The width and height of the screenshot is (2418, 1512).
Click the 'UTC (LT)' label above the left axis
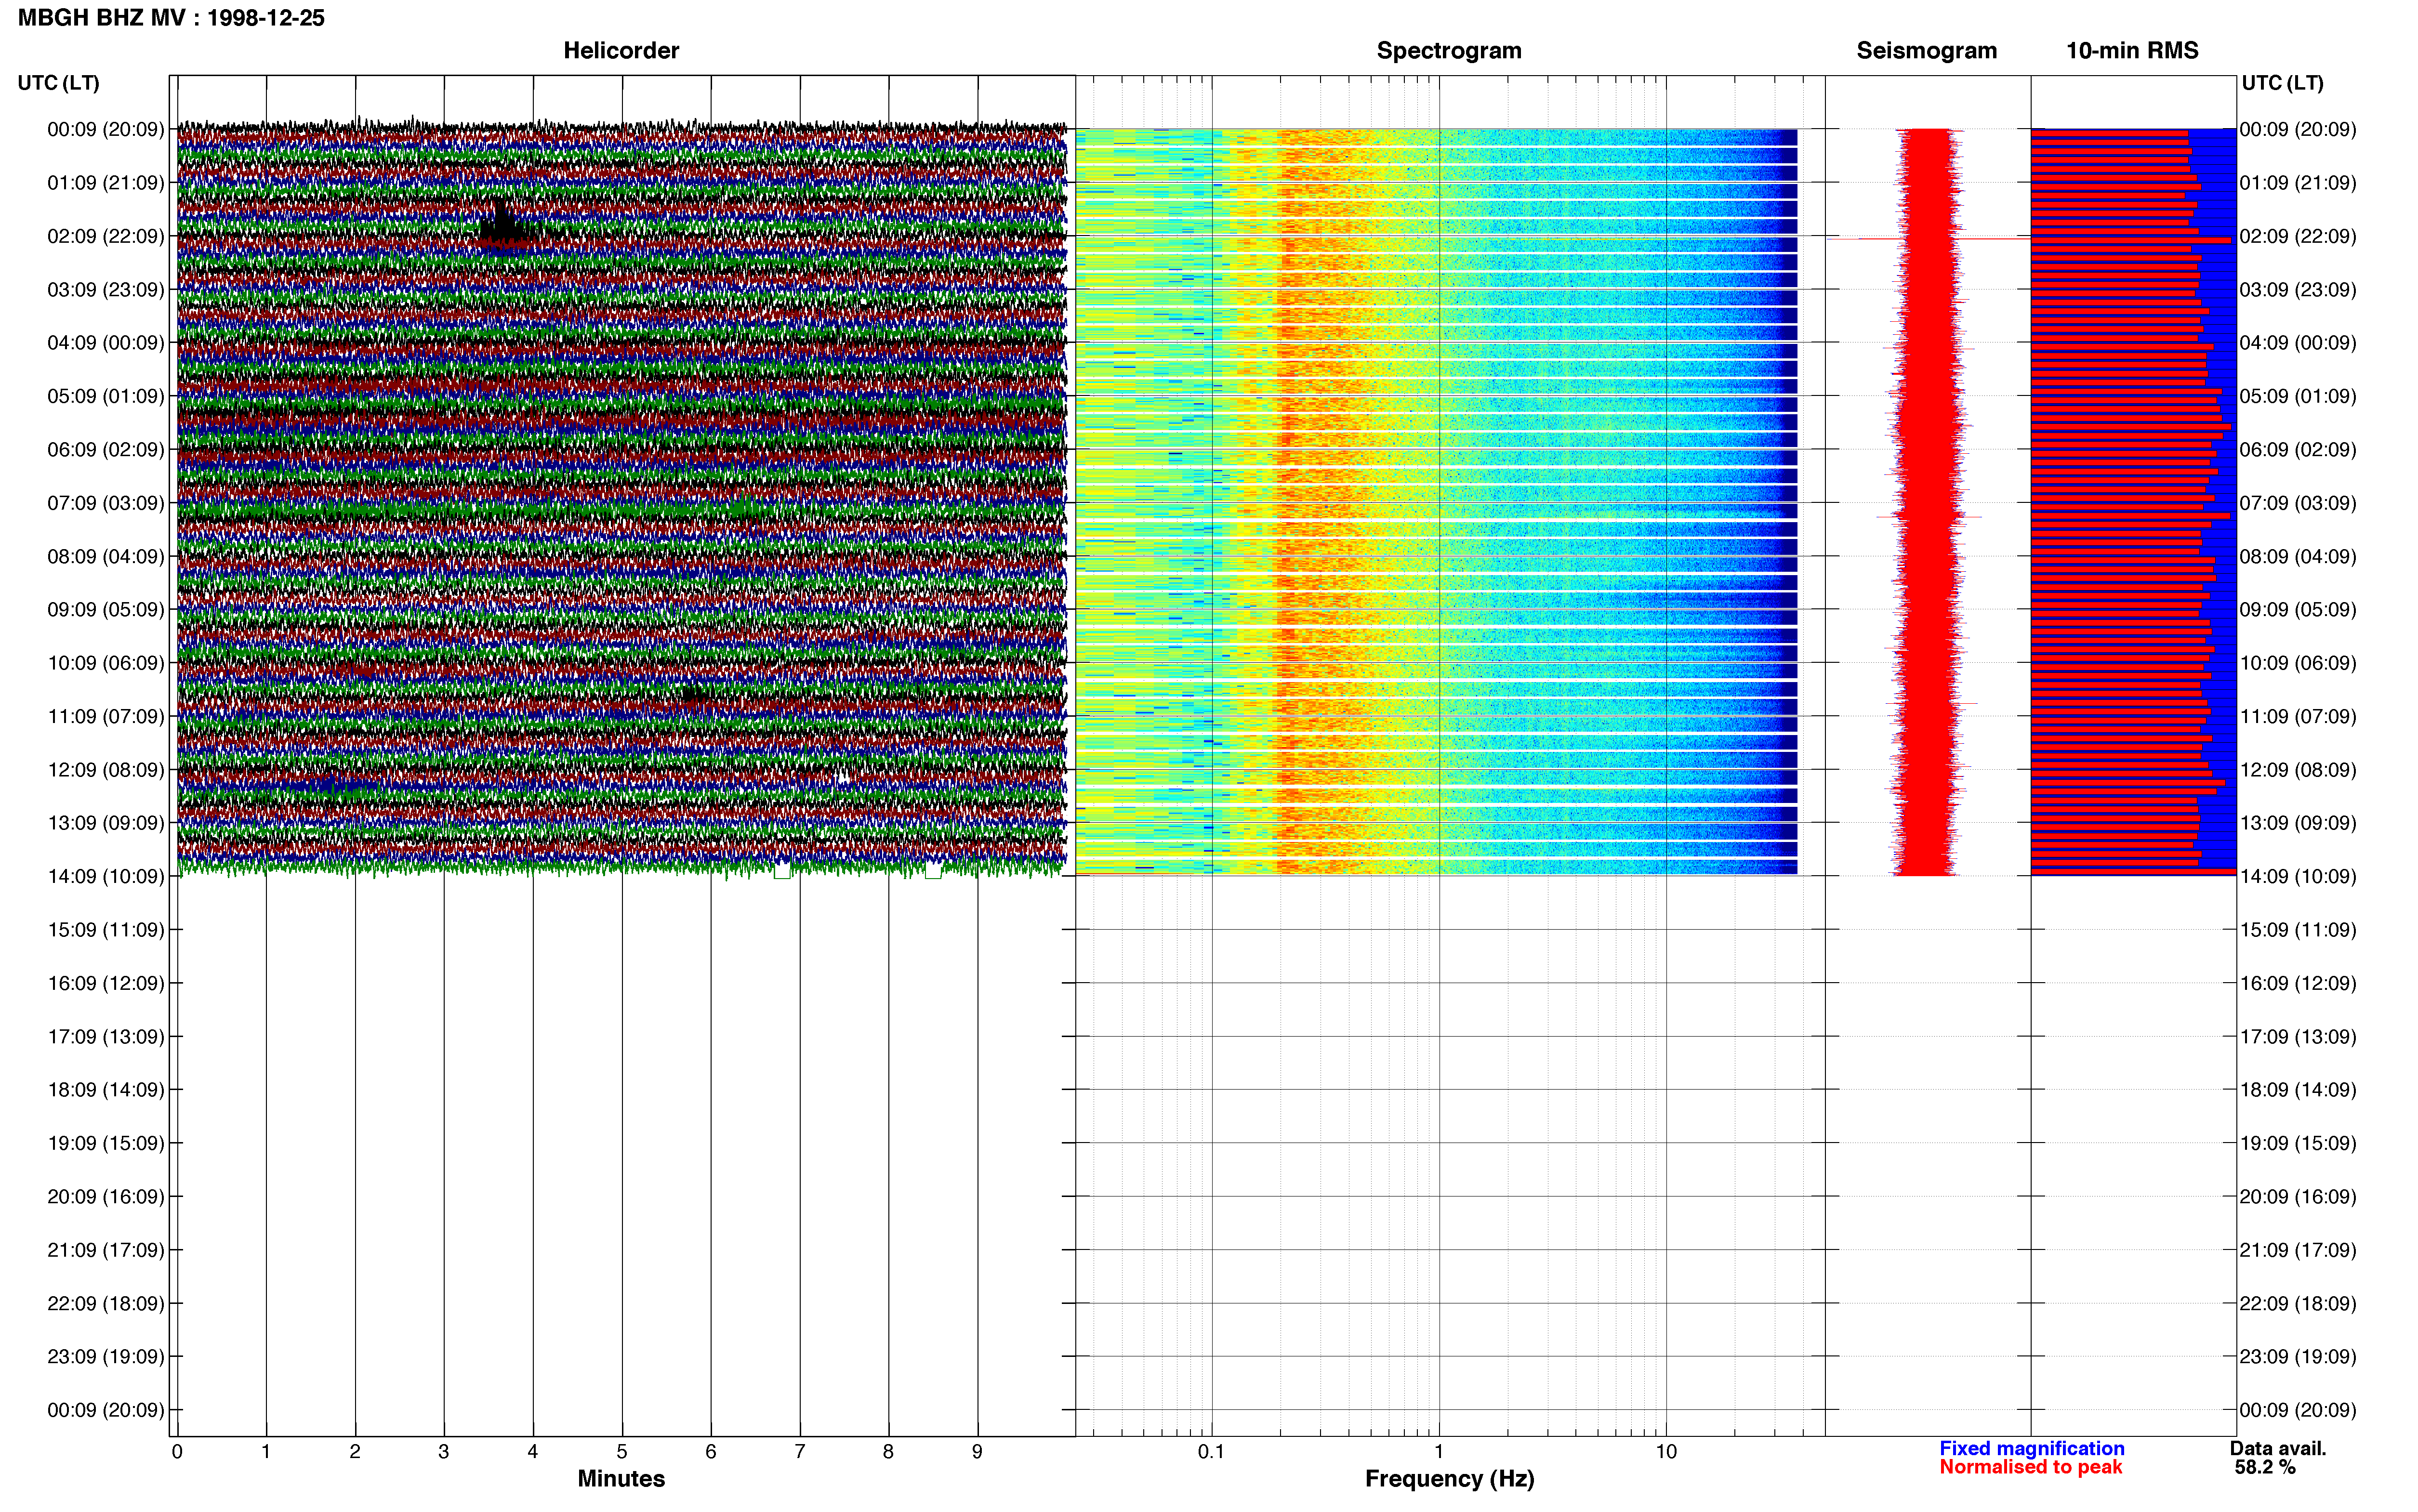pyautogui.click(x=59, y=83)
